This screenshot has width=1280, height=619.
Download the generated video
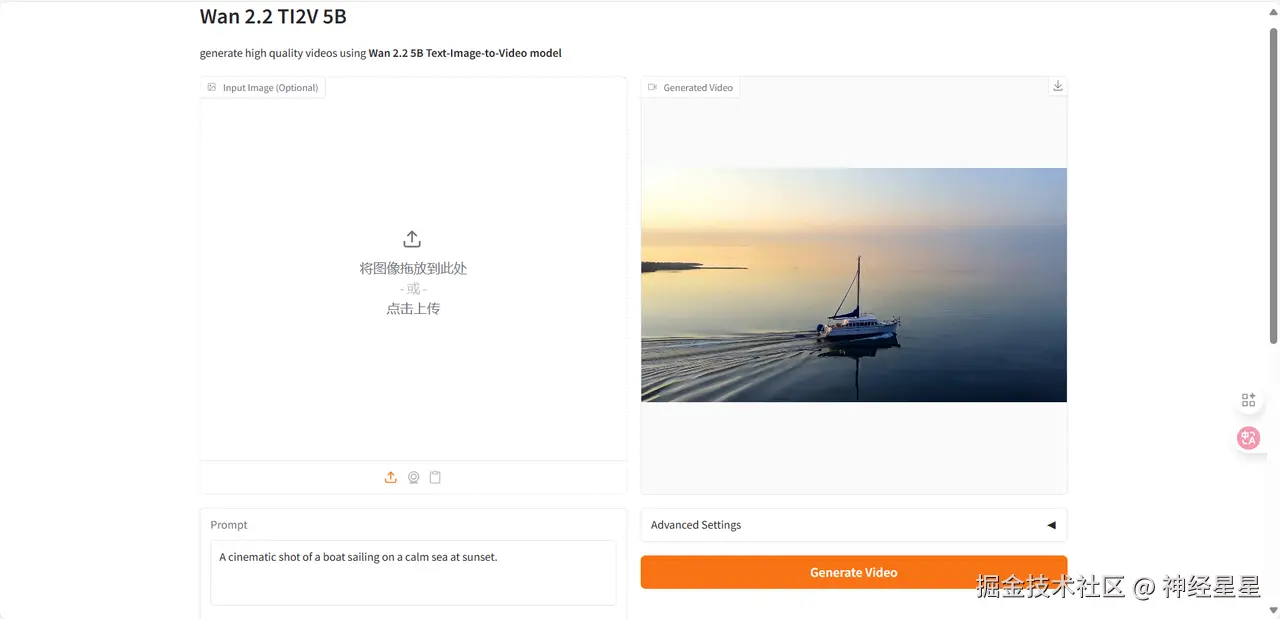pos(1058,87)
